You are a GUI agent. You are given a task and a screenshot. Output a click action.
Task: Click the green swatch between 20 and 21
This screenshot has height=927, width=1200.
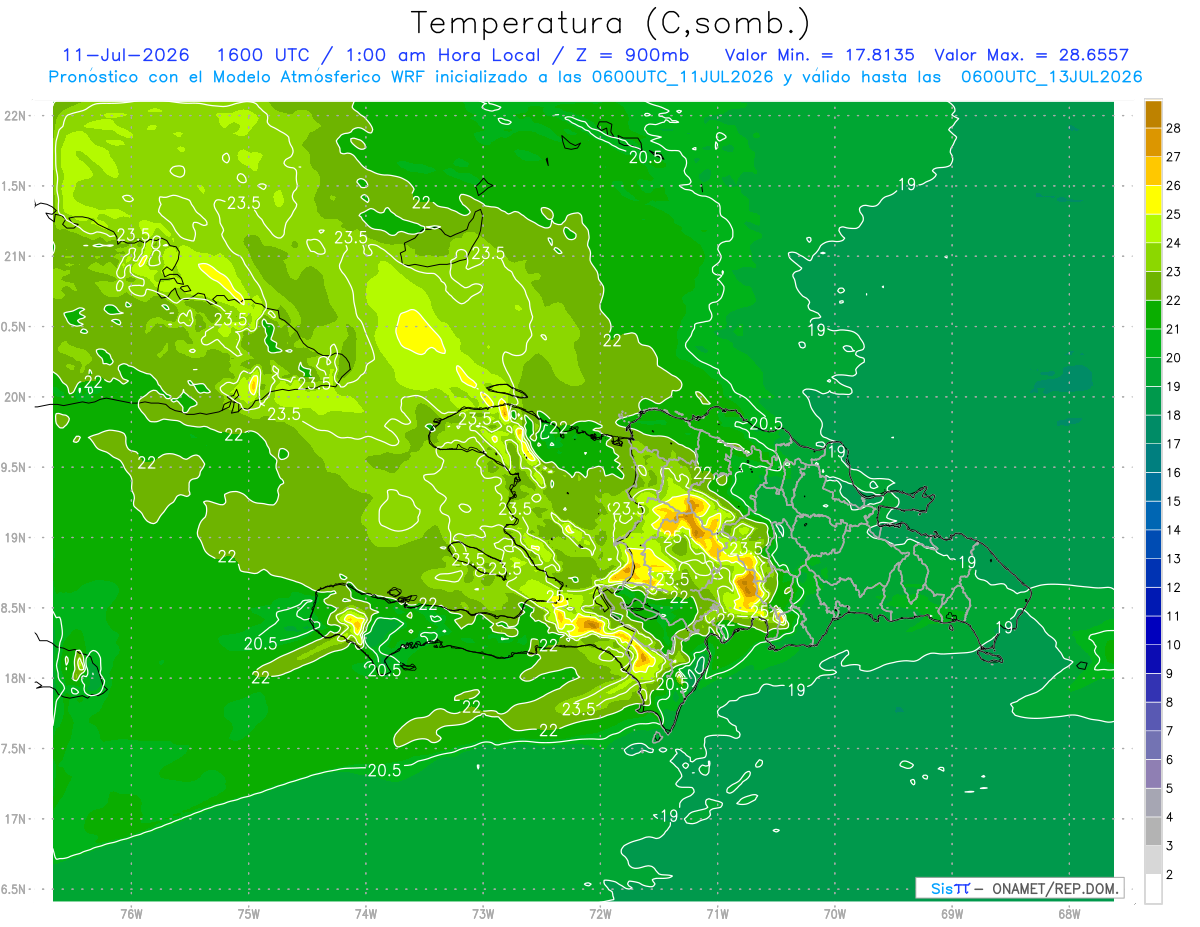click(1153, 343)
